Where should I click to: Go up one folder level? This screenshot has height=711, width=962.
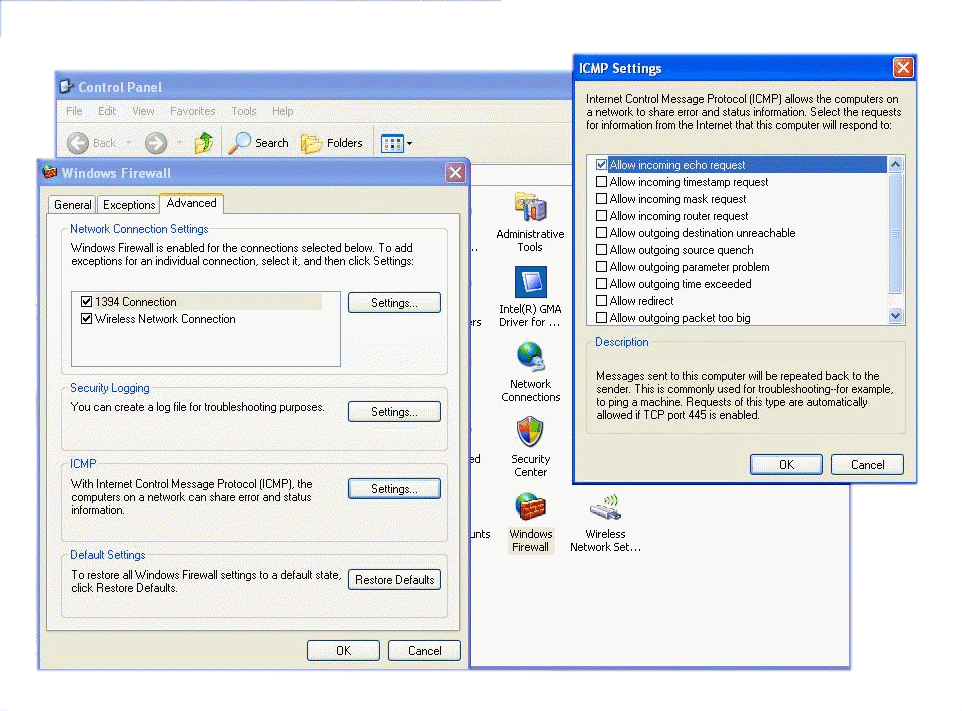coord(204,143)
